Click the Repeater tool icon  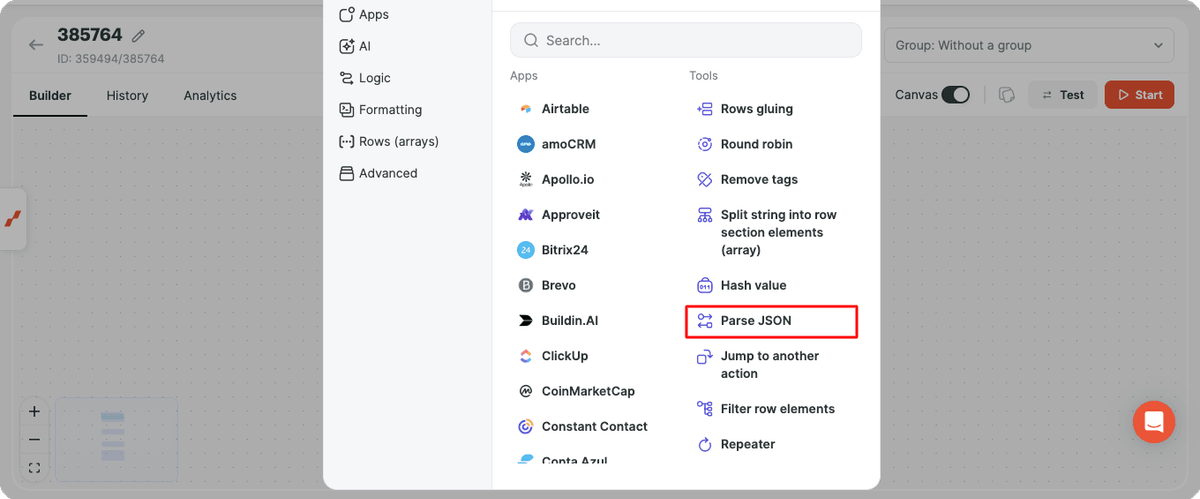click(705, 444)
